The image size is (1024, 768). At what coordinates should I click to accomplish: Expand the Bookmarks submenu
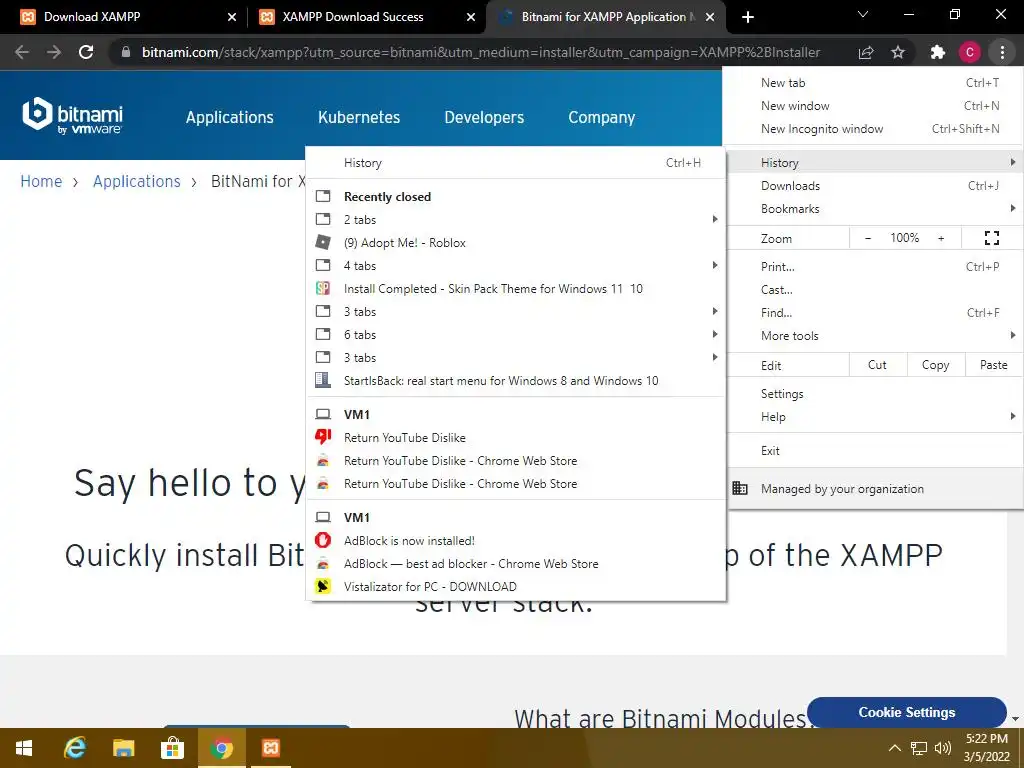875,209
